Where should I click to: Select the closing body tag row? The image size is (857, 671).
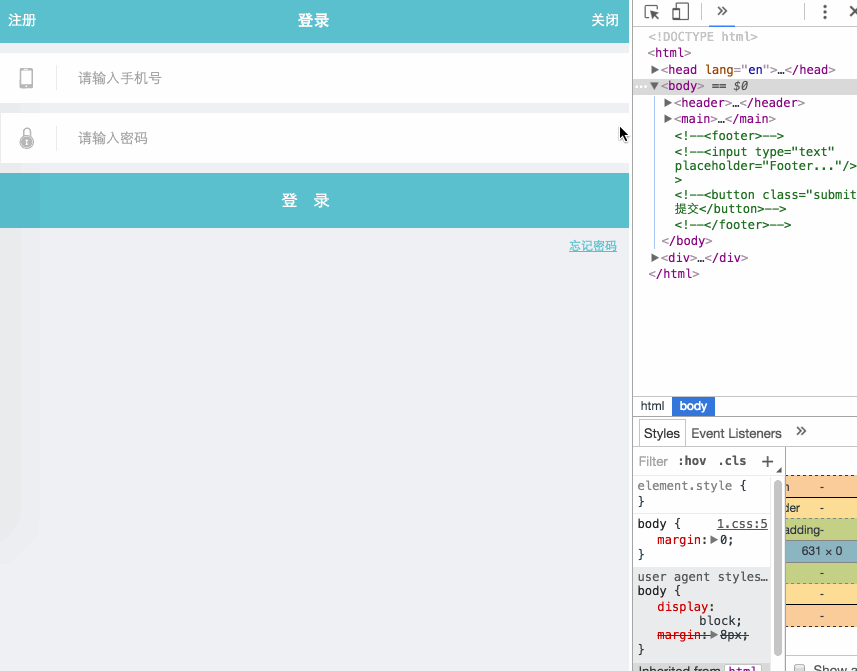click(x=686, y=241)
